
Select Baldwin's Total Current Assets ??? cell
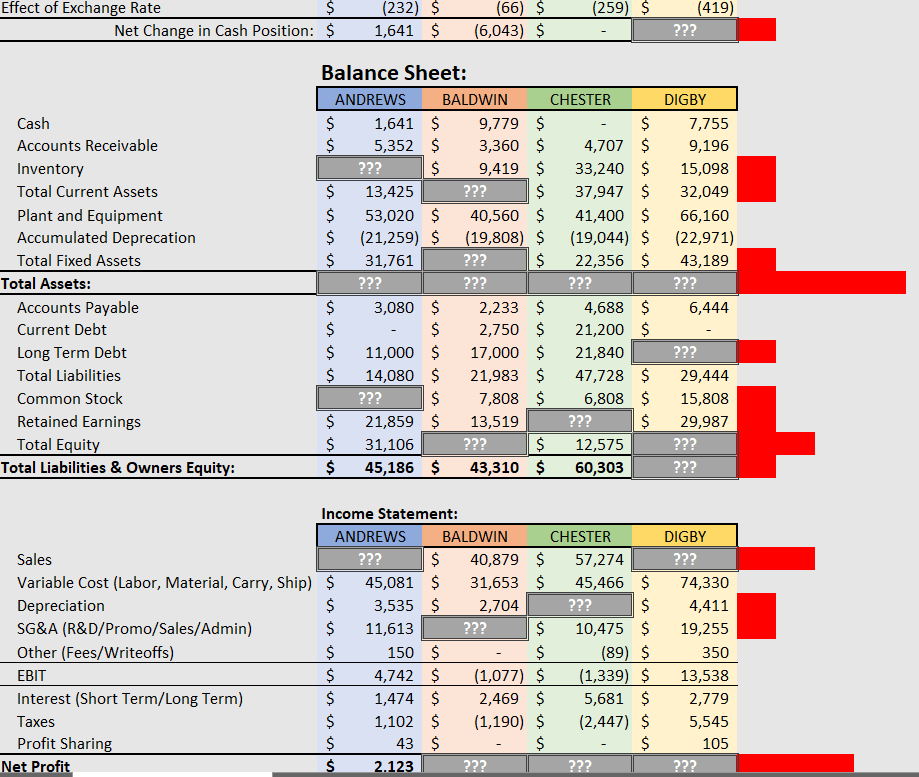(x=474, y=190)
